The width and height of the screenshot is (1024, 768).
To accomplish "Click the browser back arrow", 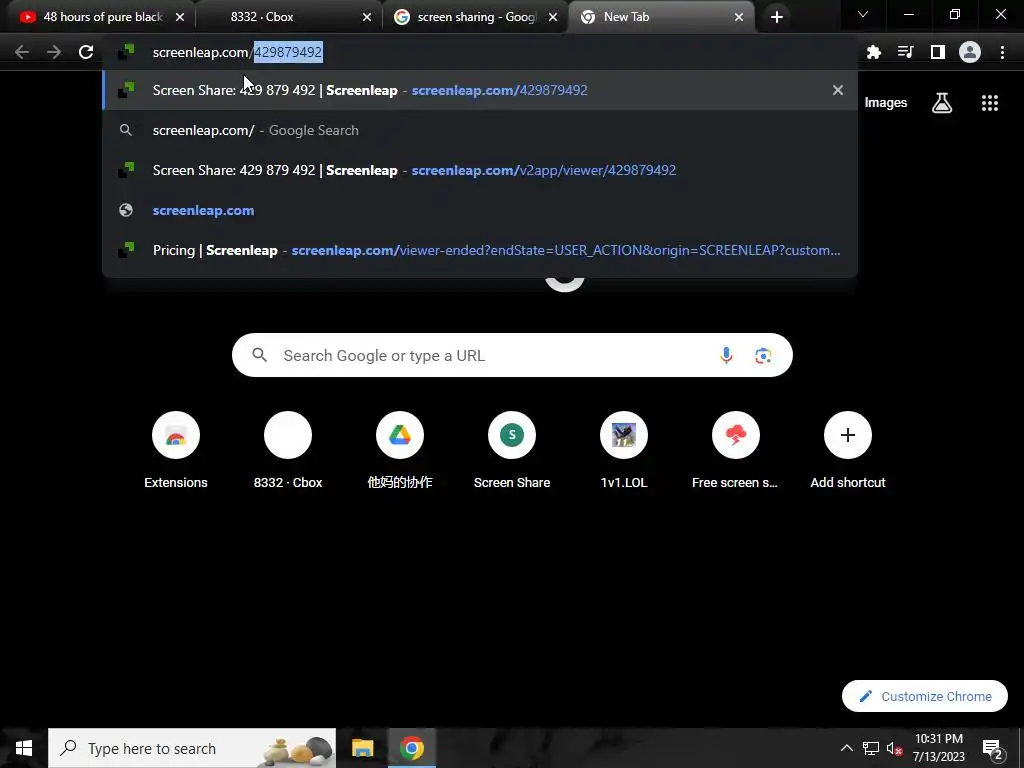I will click(x=22, y=52).
